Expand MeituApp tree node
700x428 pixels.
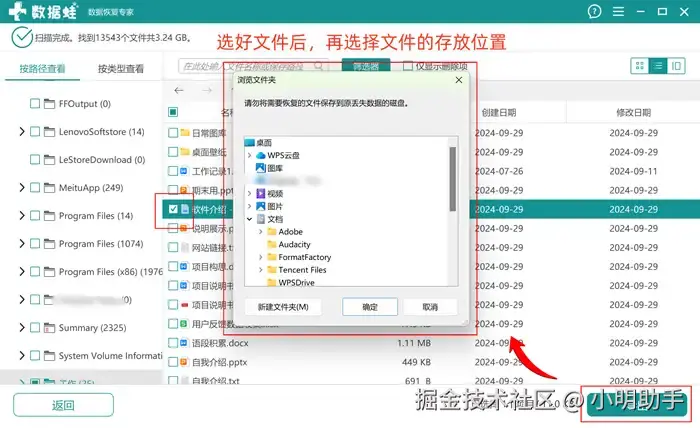pyautogui.click(x=21, y=187)
